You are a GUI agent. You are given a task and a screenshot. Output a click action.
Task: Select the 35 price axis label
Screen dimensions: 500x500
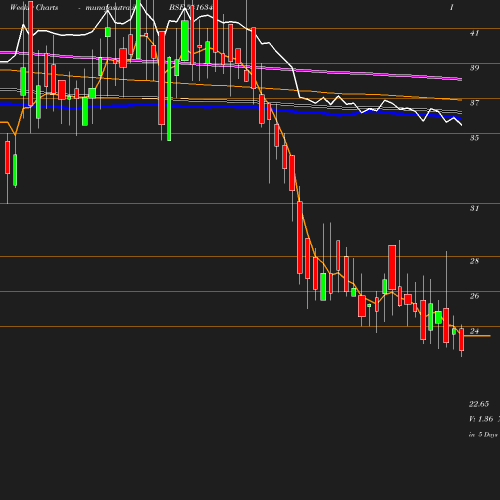pos(474,138)
